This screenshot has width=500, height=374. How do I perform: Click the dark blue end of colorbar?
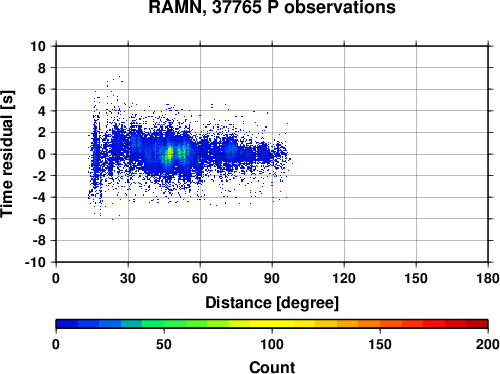coord(67,323)
